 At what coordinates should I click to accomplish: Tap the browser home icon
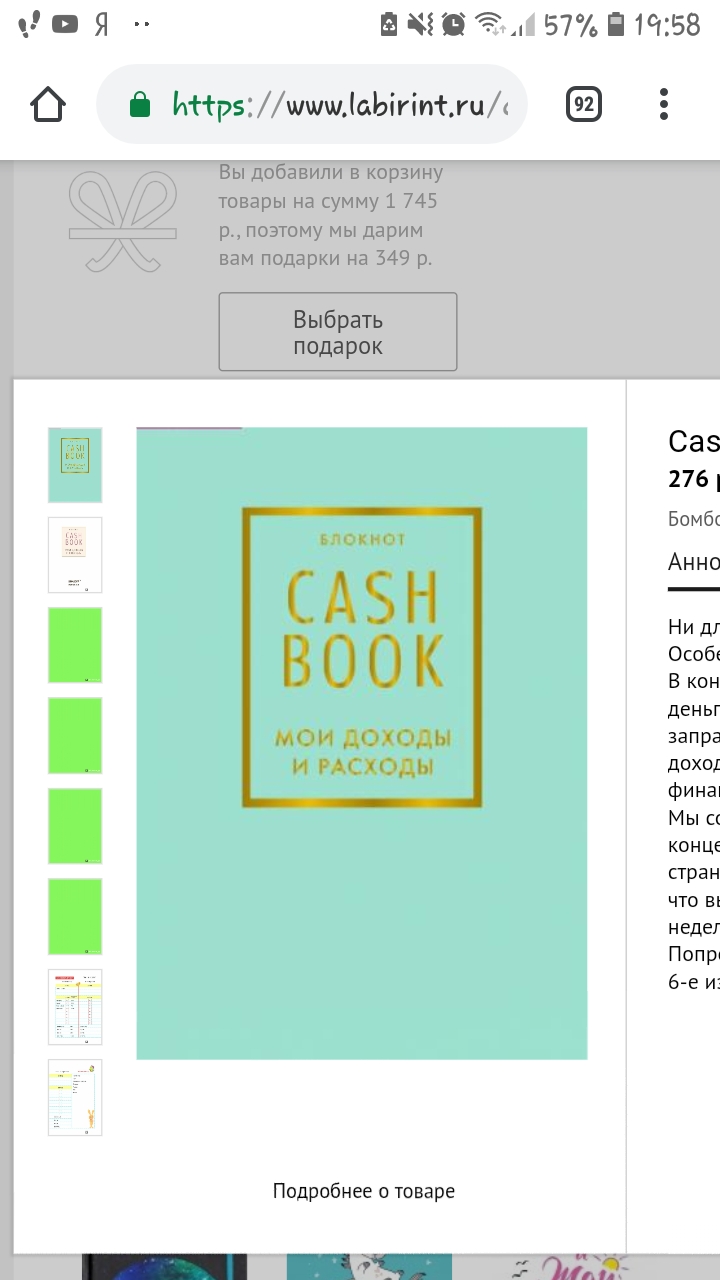point(48,104)
